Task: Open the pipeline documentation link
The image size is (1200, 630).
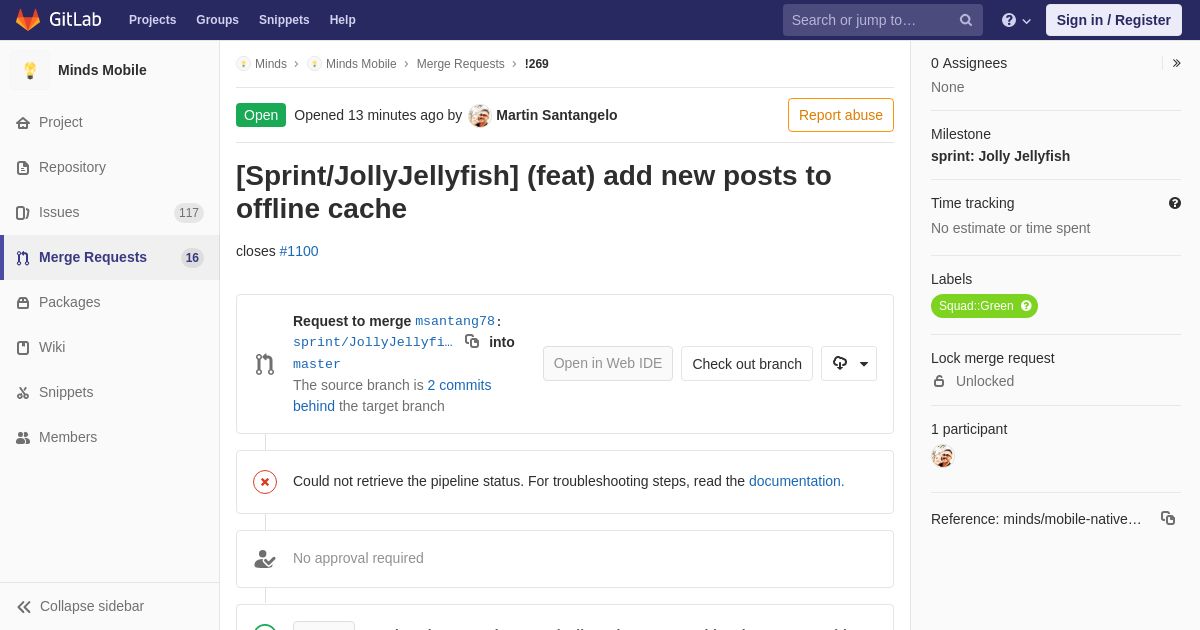Action: coord(796,481)
